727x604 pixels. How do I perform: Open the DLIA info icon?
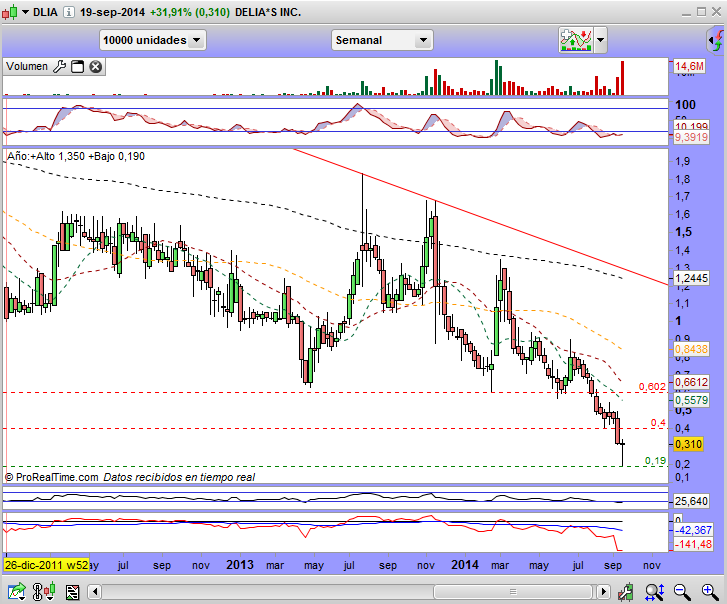tap(69, 12)
